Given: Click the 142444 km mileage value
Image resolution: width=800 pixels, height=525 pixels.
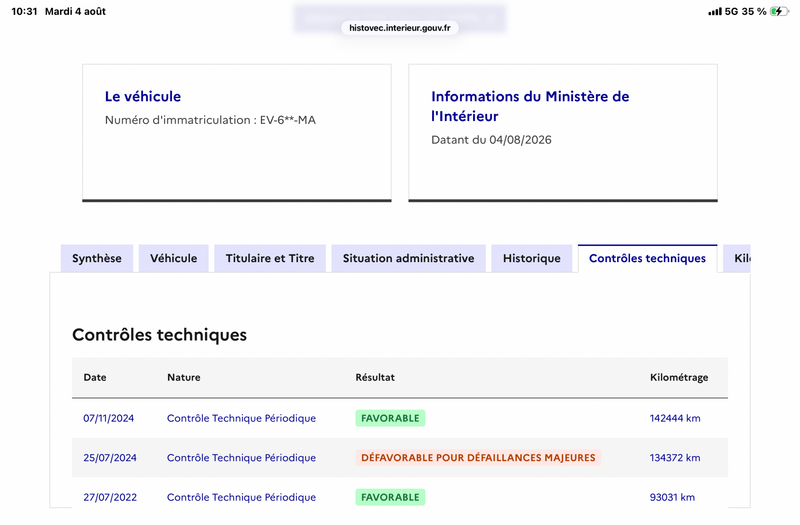Looking at the screenshot, I should point(675,418).
